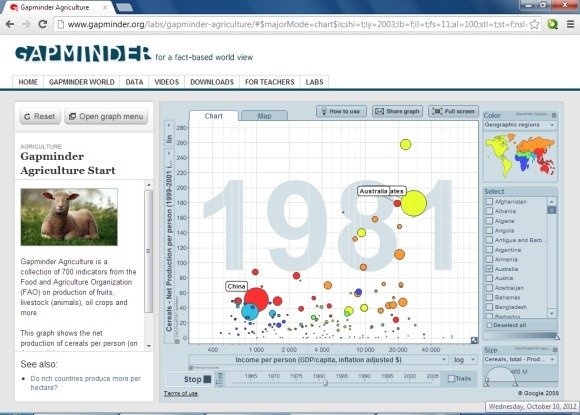
Task: Click the browser back arrow
Action: pyautogui.click(x=10, y=24)
